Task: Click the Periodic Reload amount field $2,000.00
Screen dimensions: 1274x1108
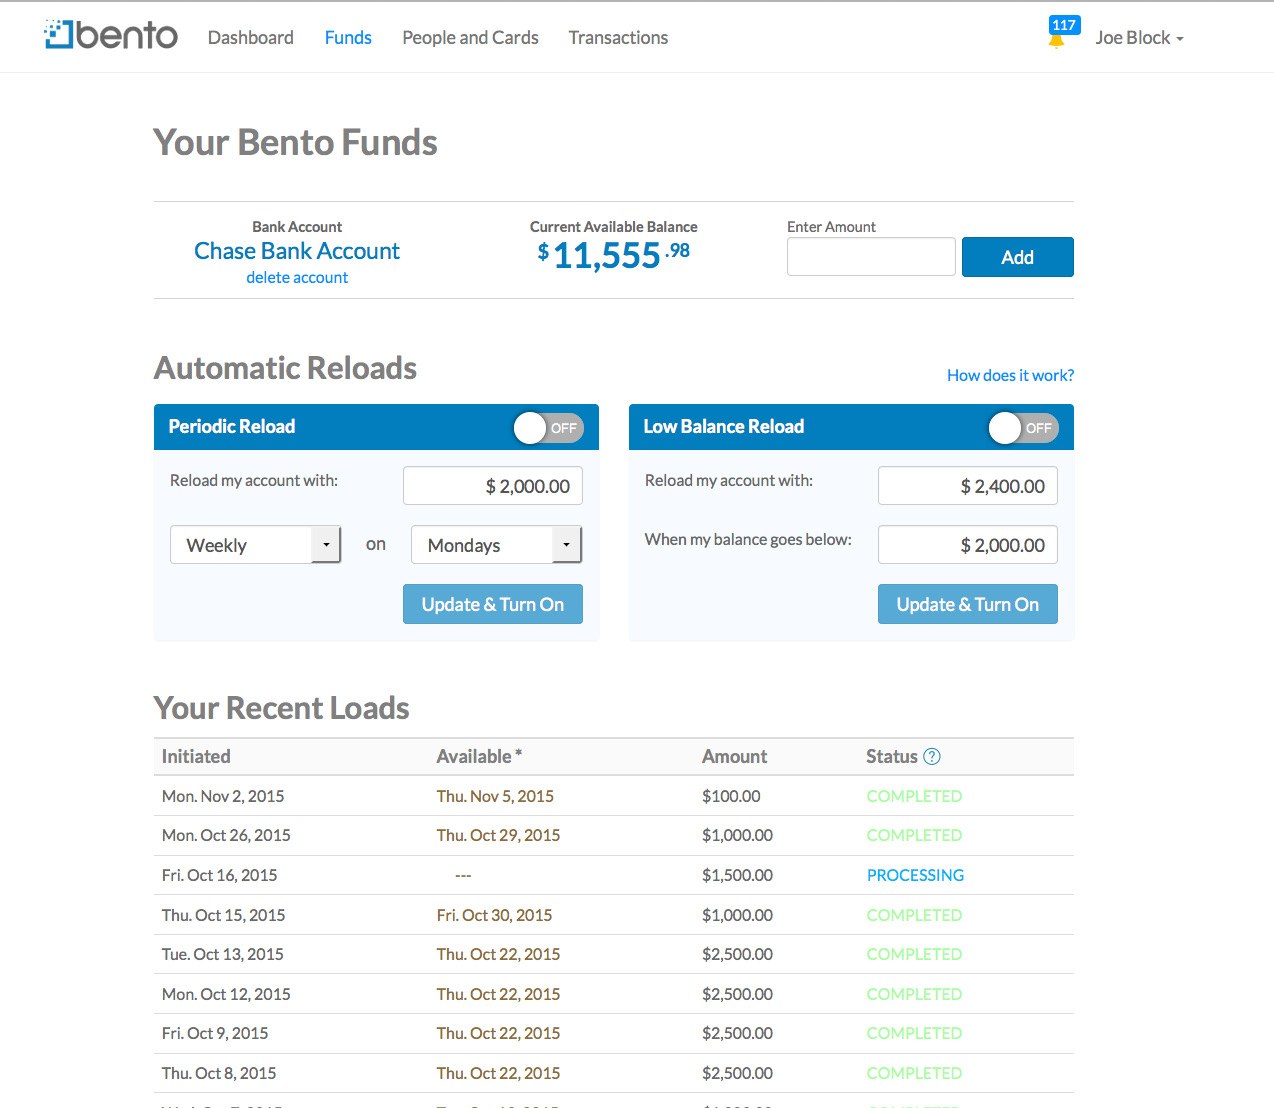Action: point(493,486)
